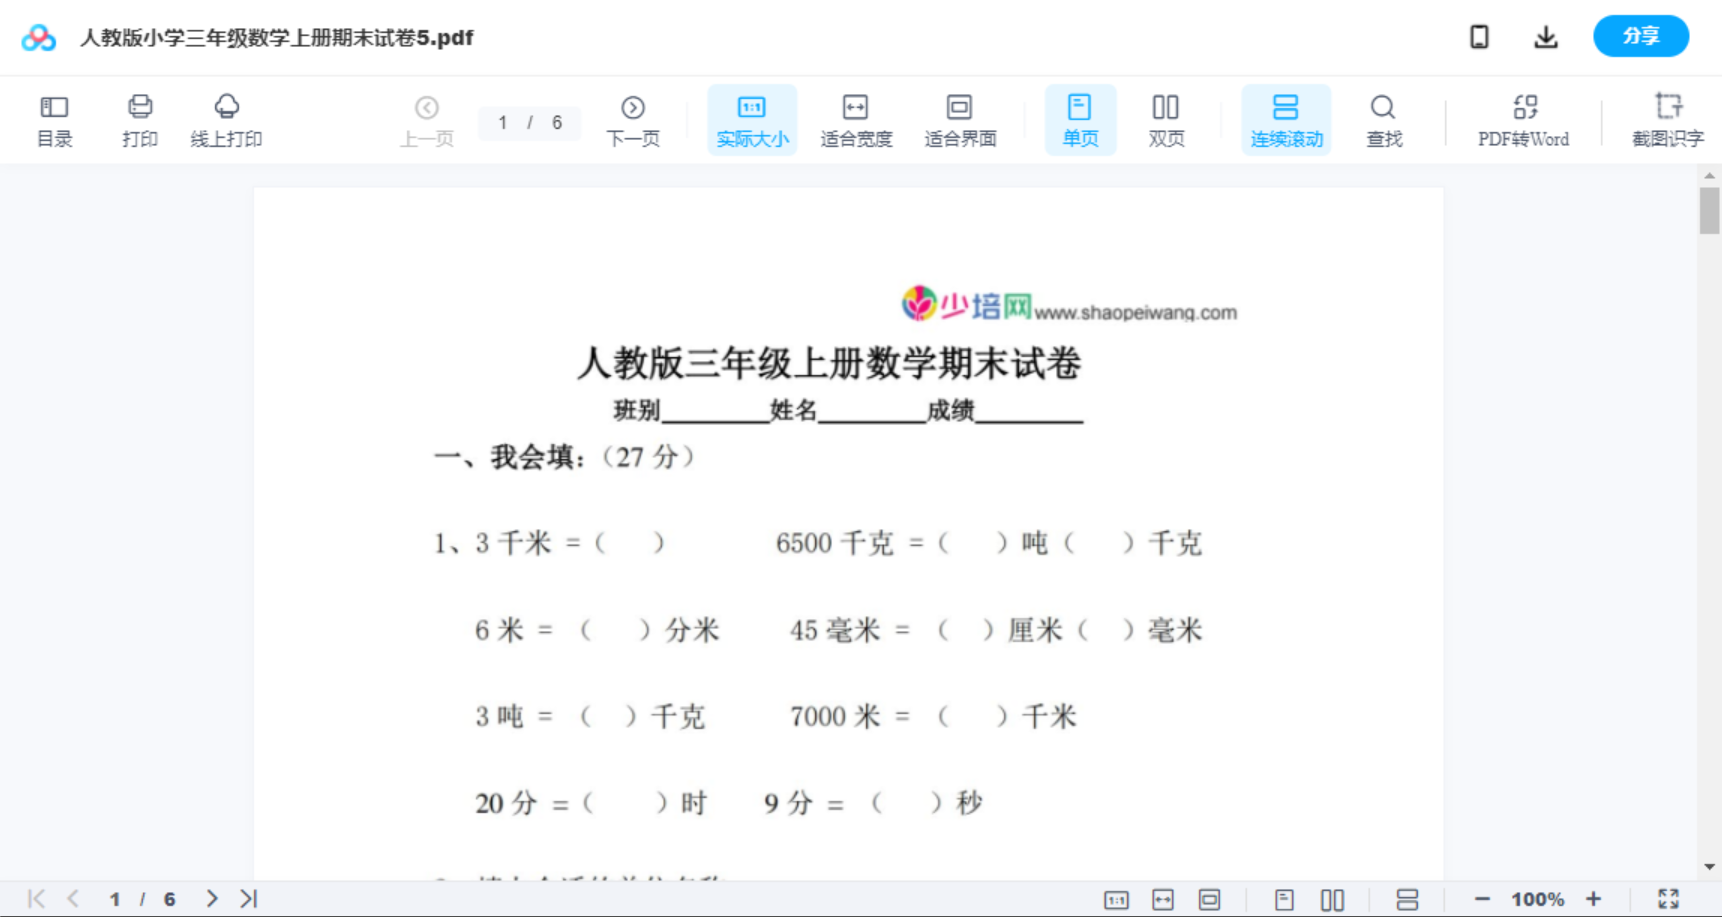Jump to last page using bottom skip arrow
Image resolution: width=1722 pixels, height=917 pixels.
(x=248, y=898)
